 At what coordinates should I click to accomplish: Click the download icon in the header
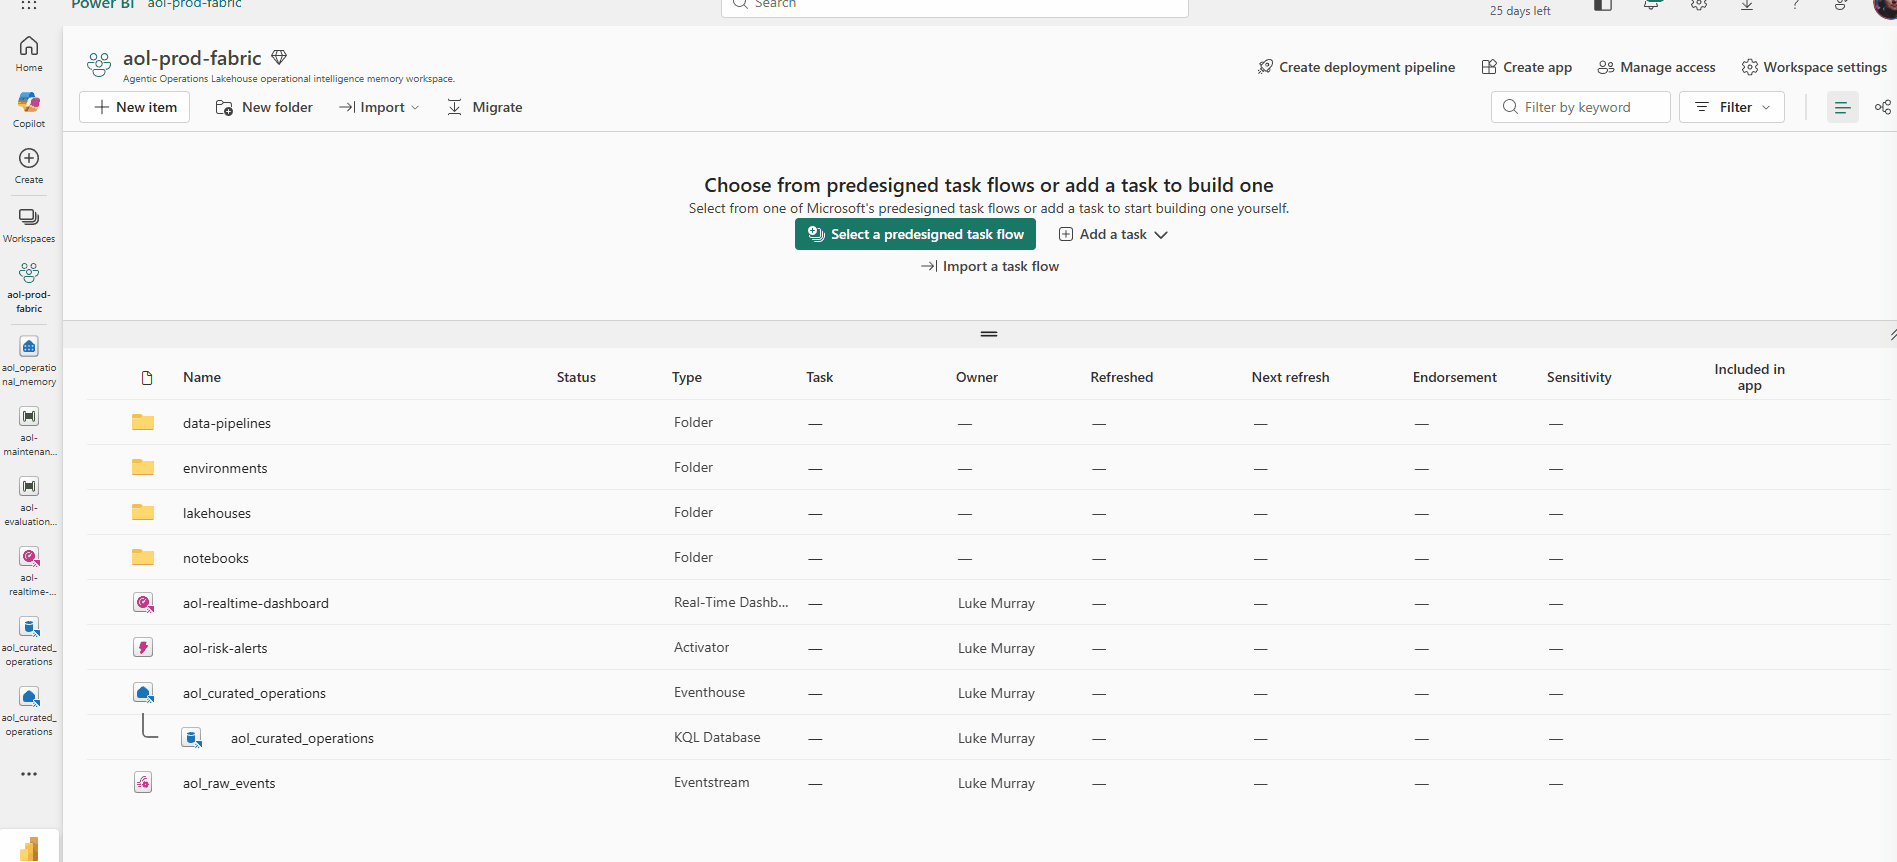(x=1747, y=5)
